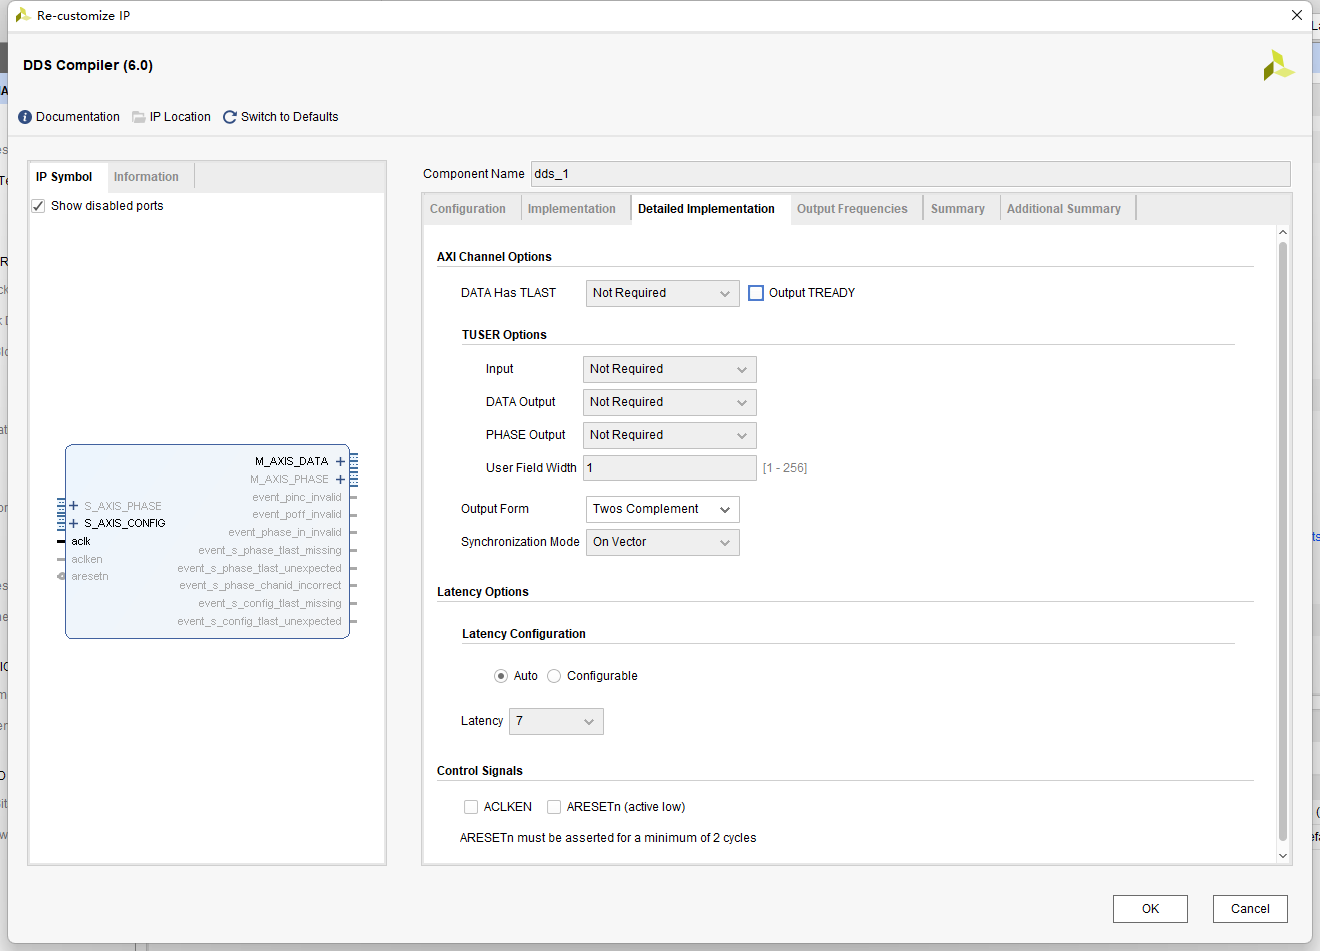Click the aclk port label
Viewport: 1320px width, 951px height.
81,542
